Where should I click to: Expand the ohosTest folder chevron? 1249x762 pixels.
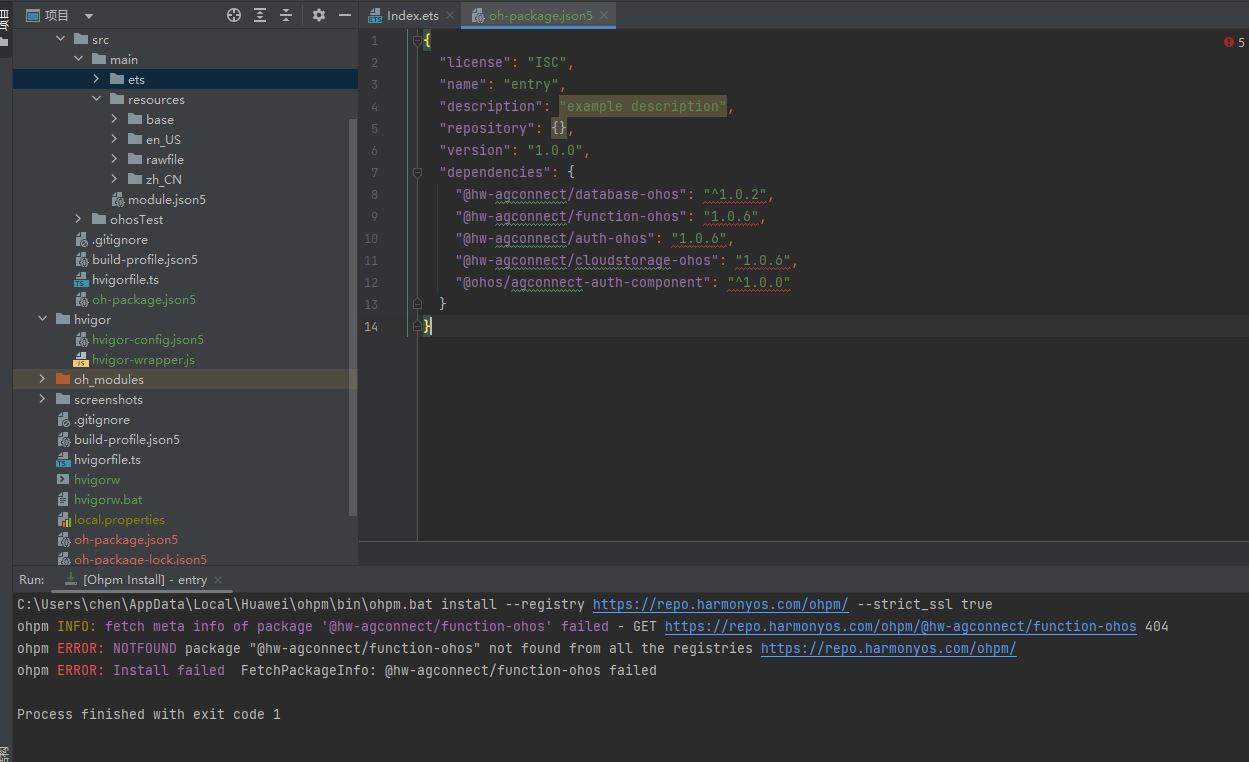tap(78, 219)
